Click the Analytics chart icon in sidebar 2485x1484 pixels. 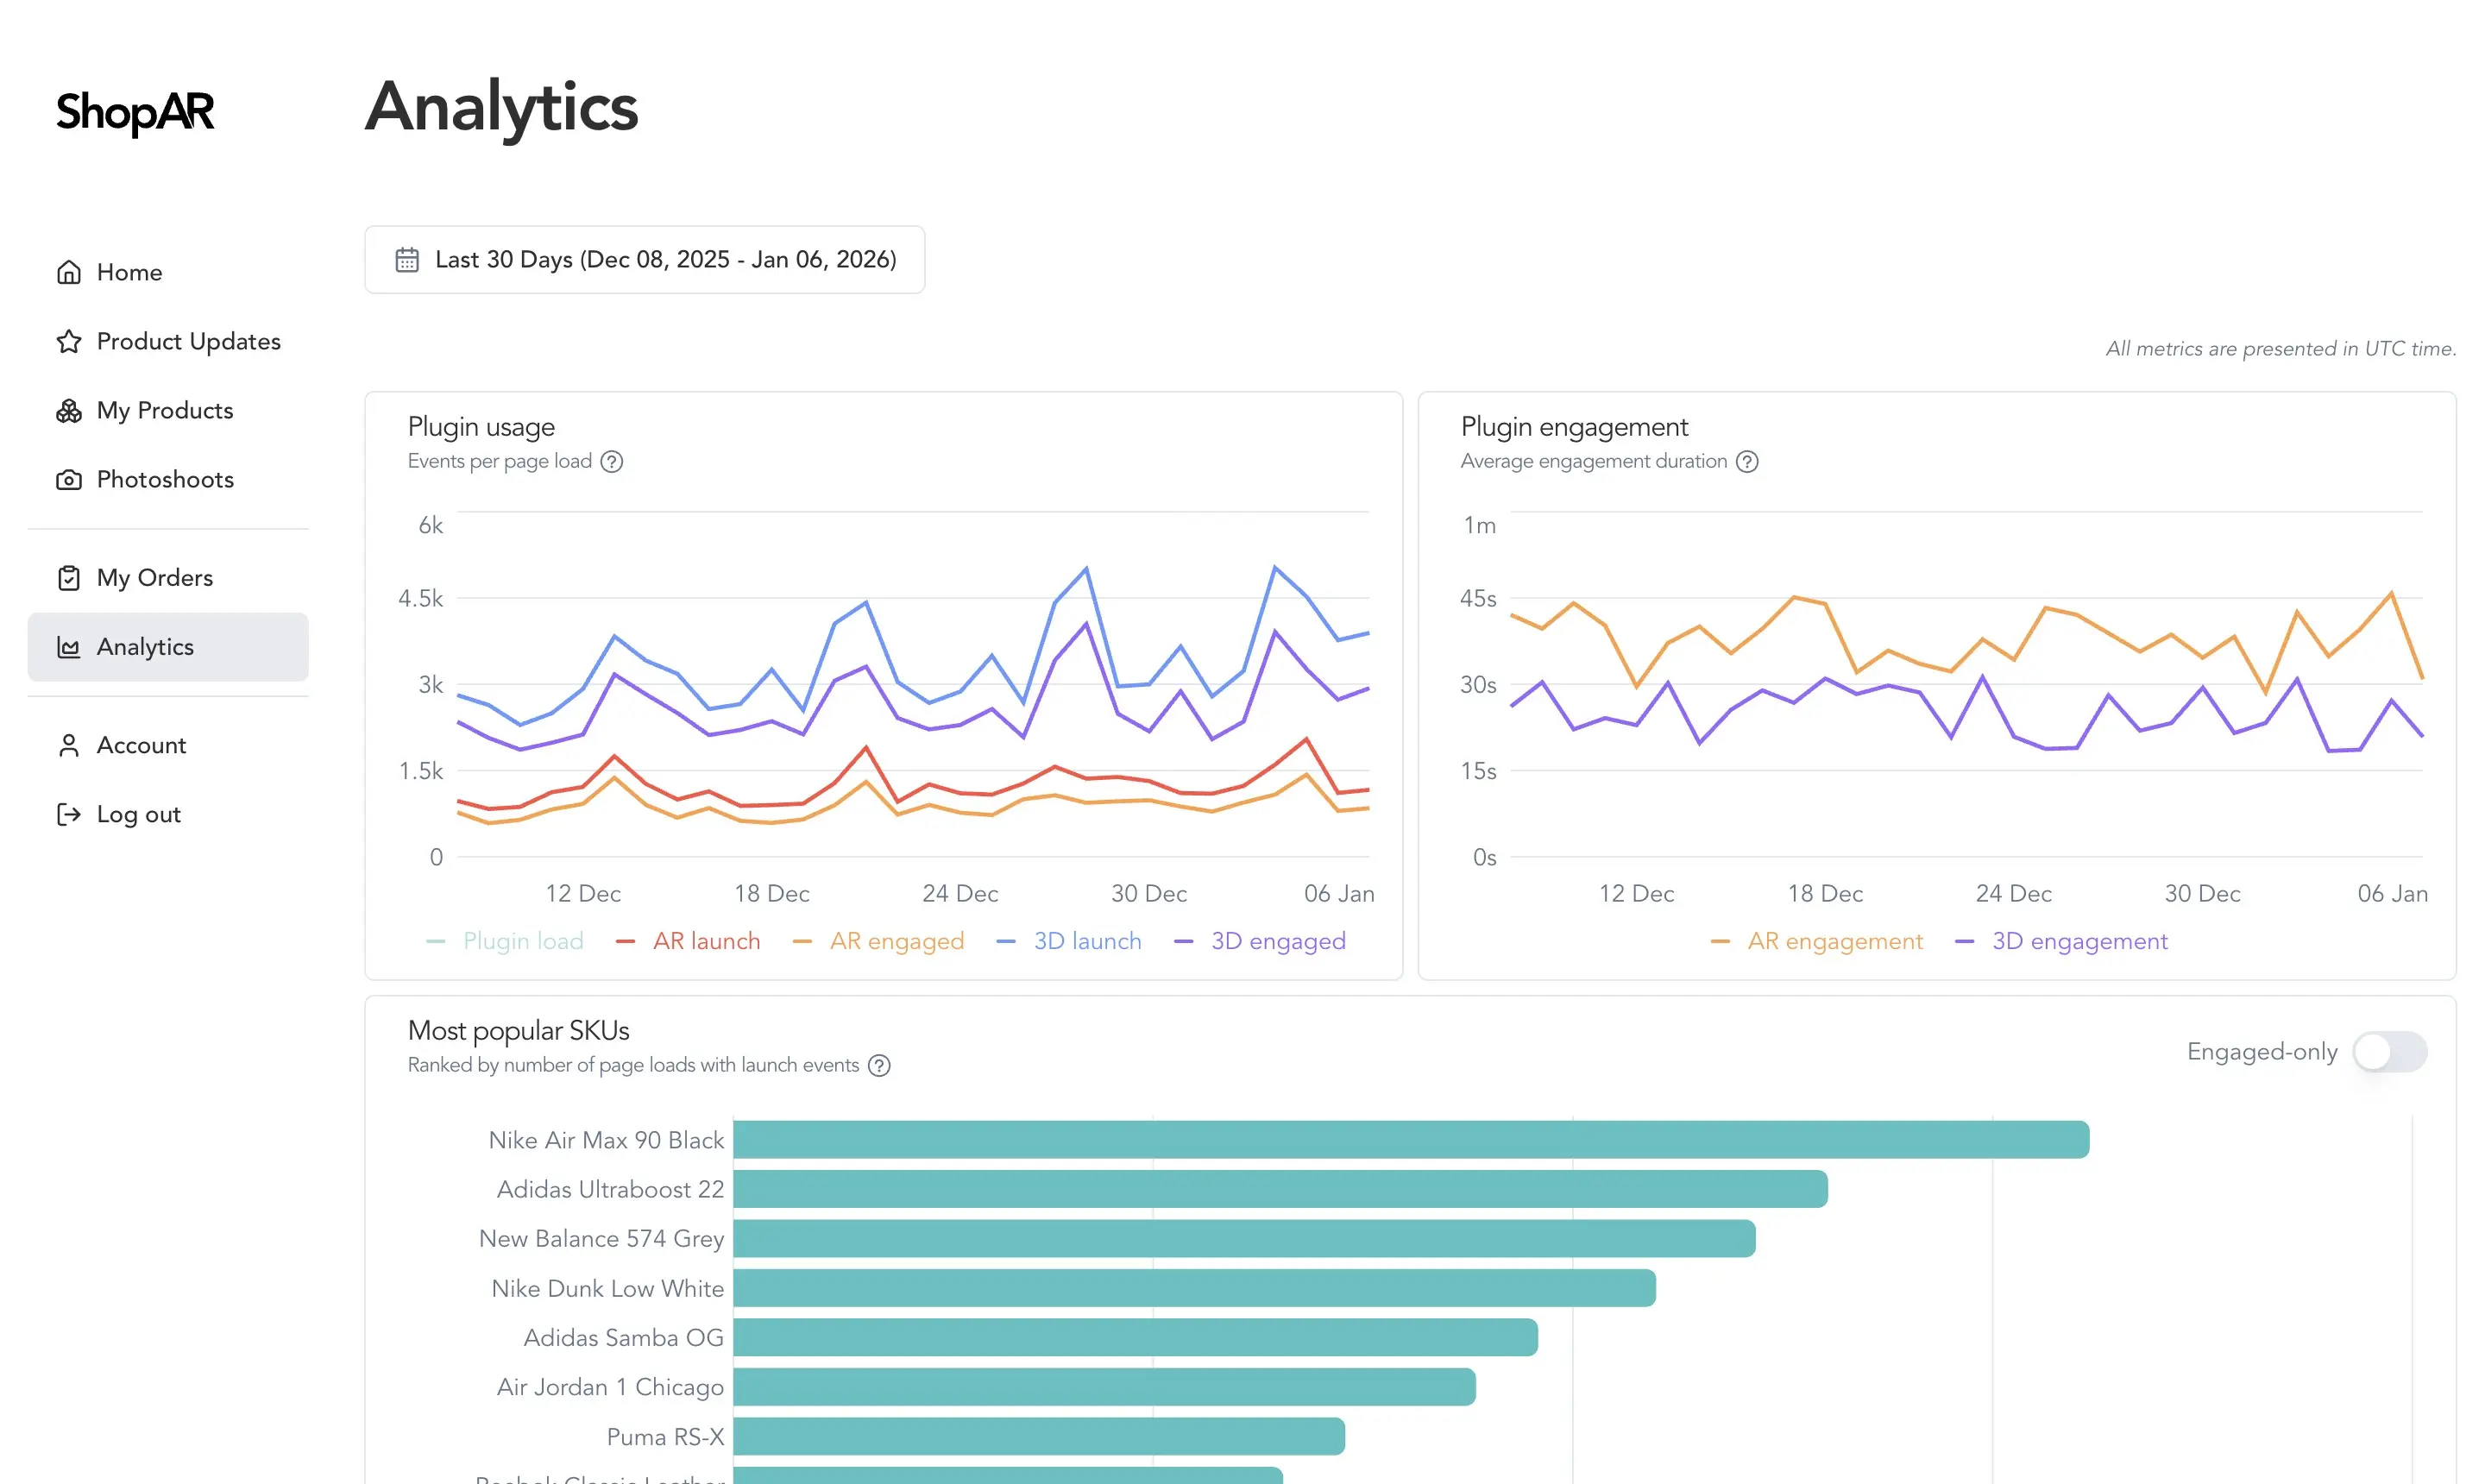click(67, 646)
